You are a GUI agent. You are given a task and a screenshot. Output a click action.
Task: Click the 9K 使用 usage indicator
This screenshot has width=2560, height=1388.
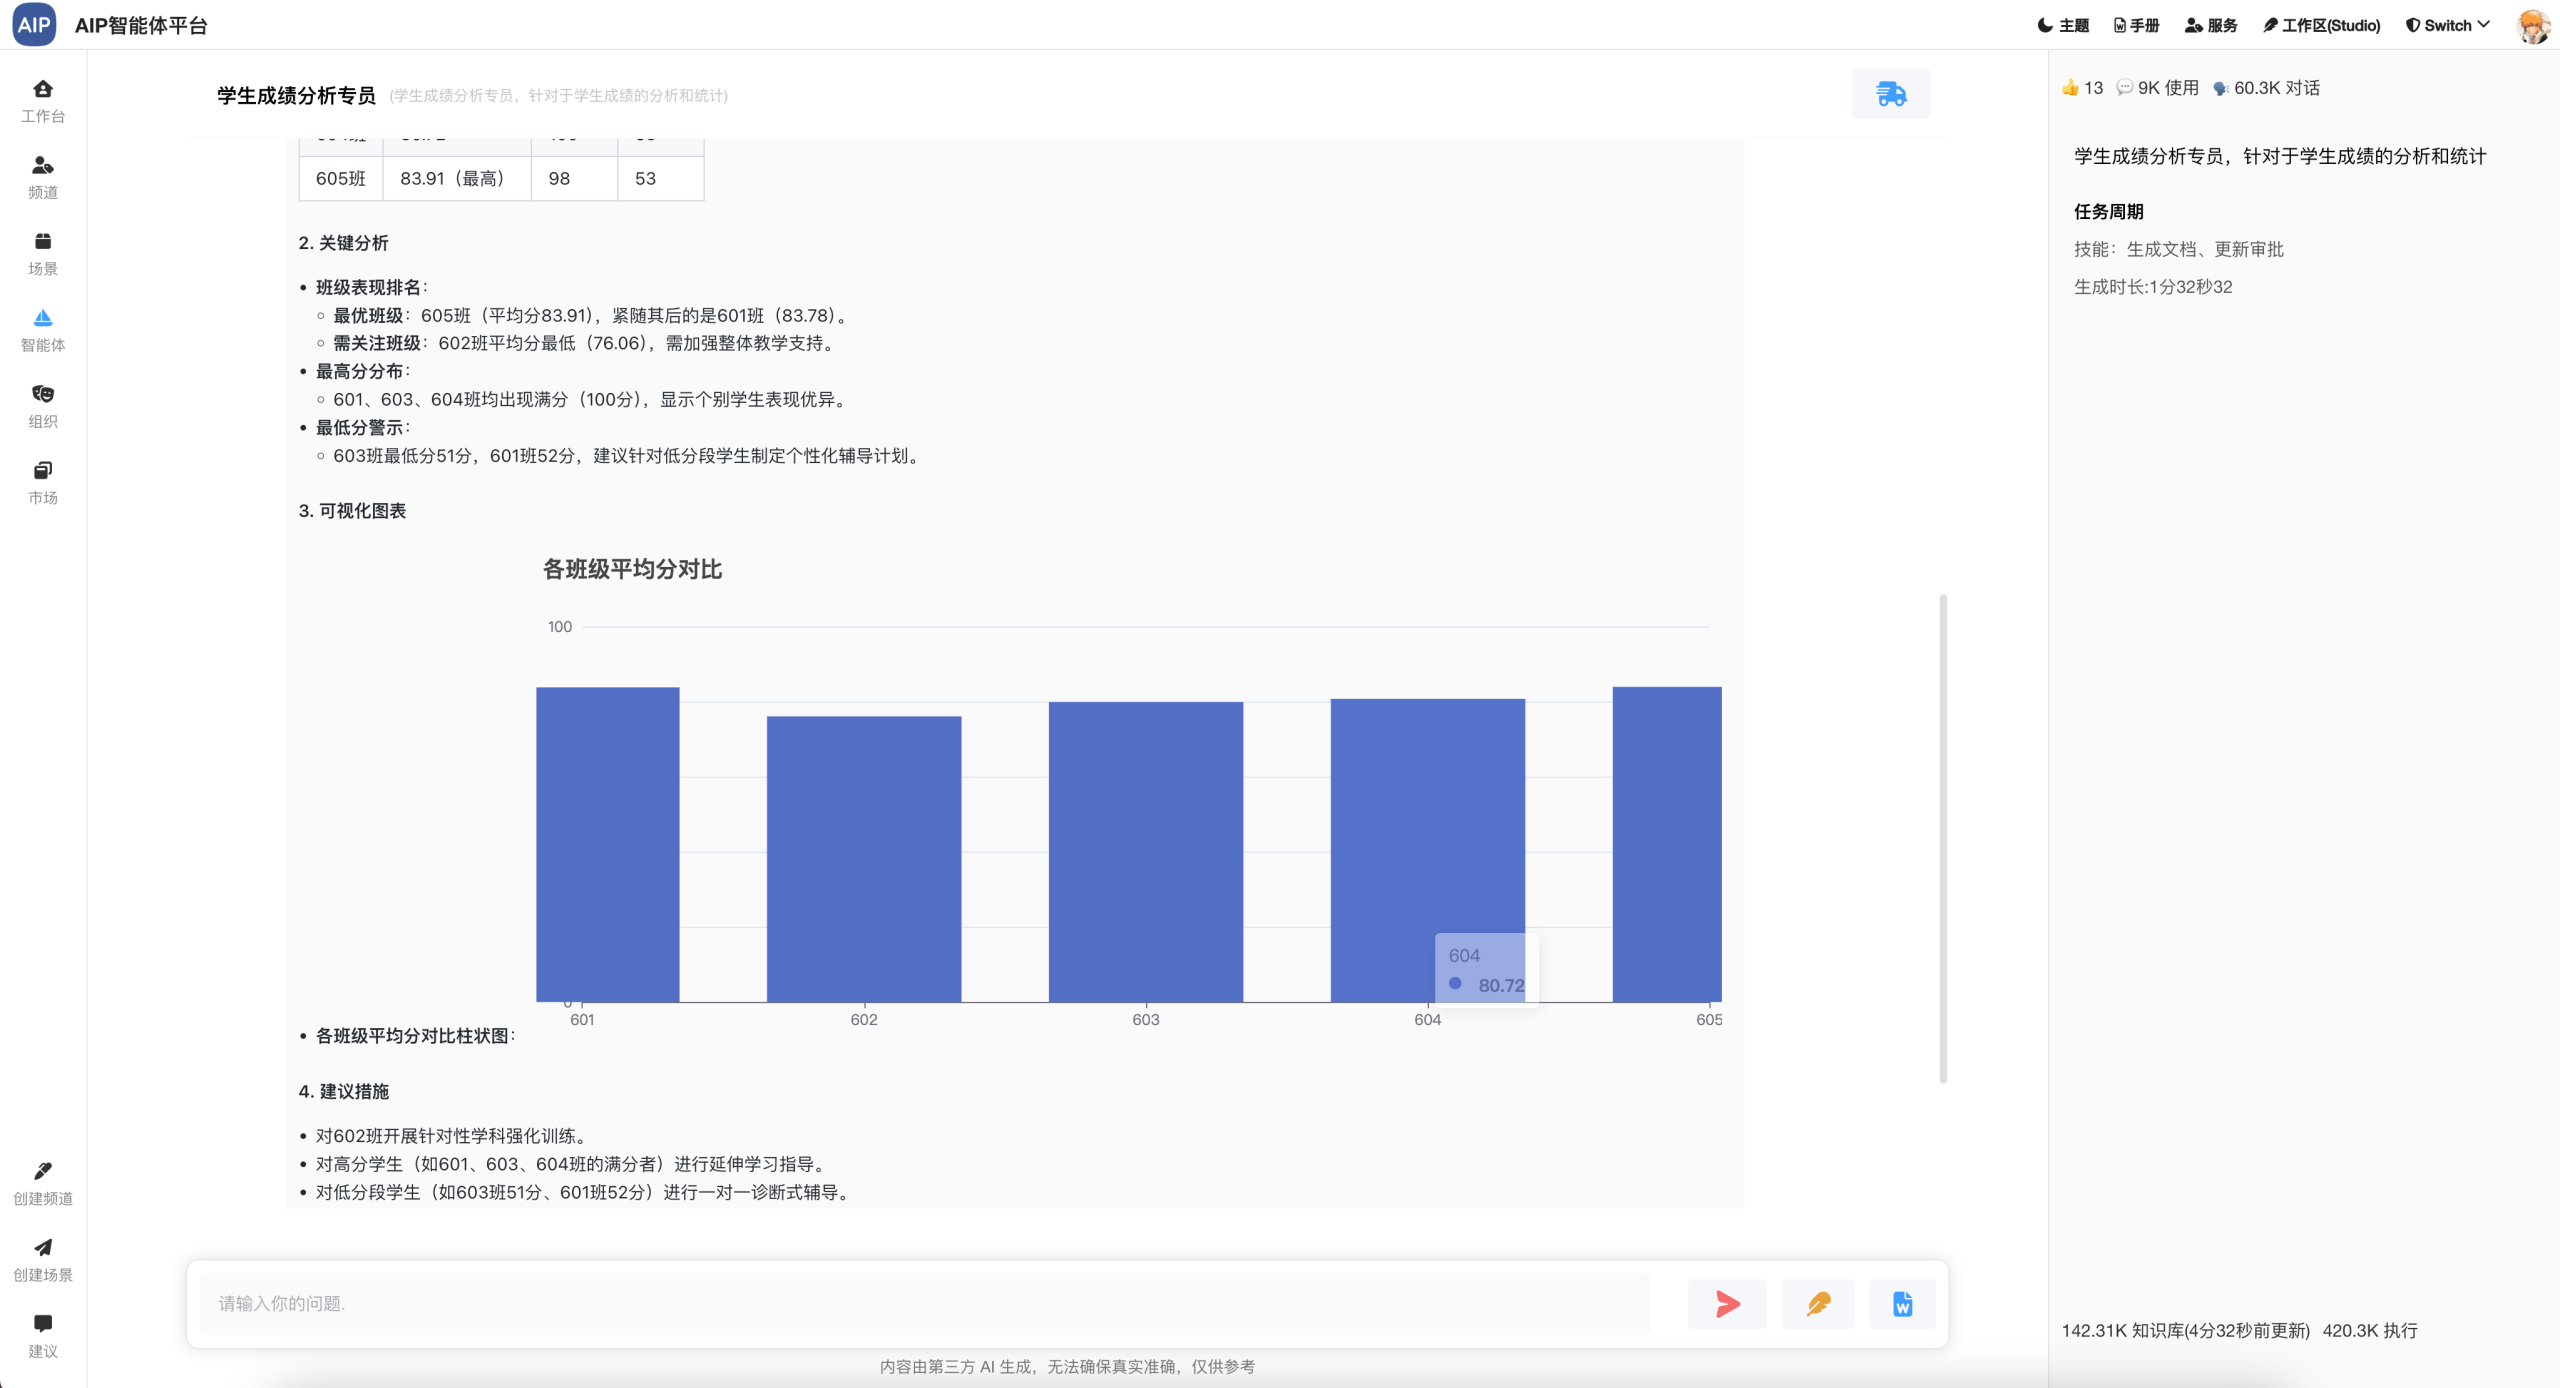tap(2158, 88)
